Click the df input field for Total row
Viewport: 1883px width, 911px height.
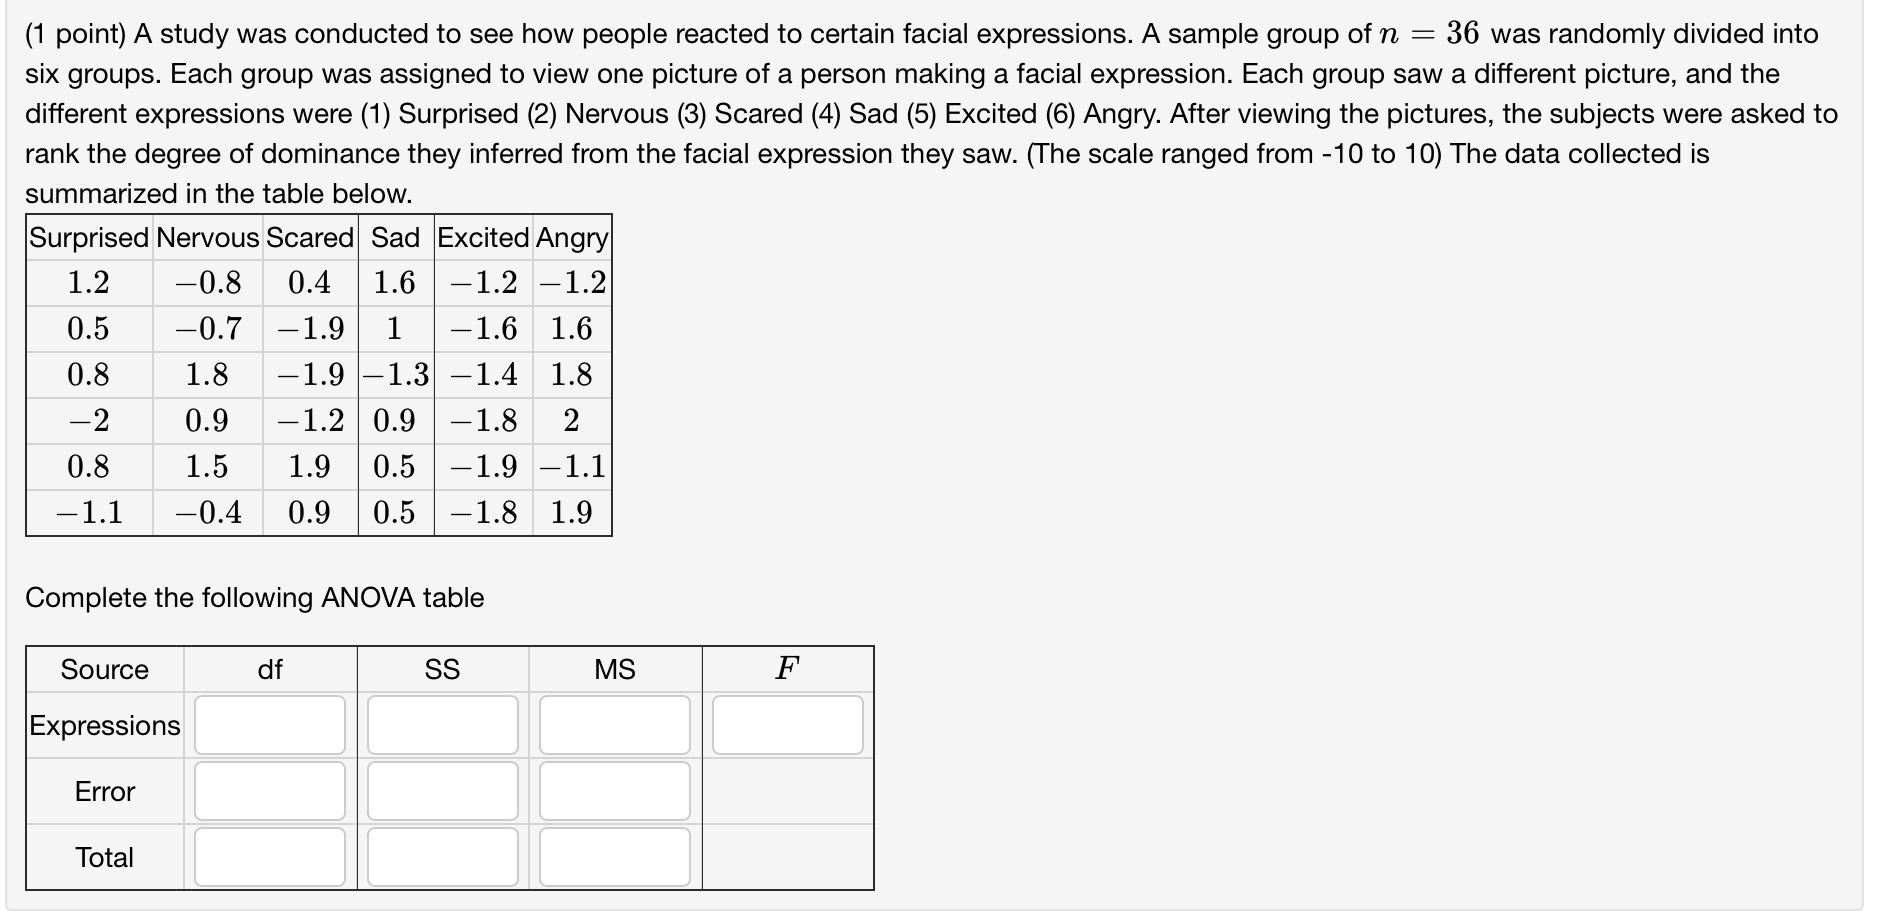[x=270, y=856]
